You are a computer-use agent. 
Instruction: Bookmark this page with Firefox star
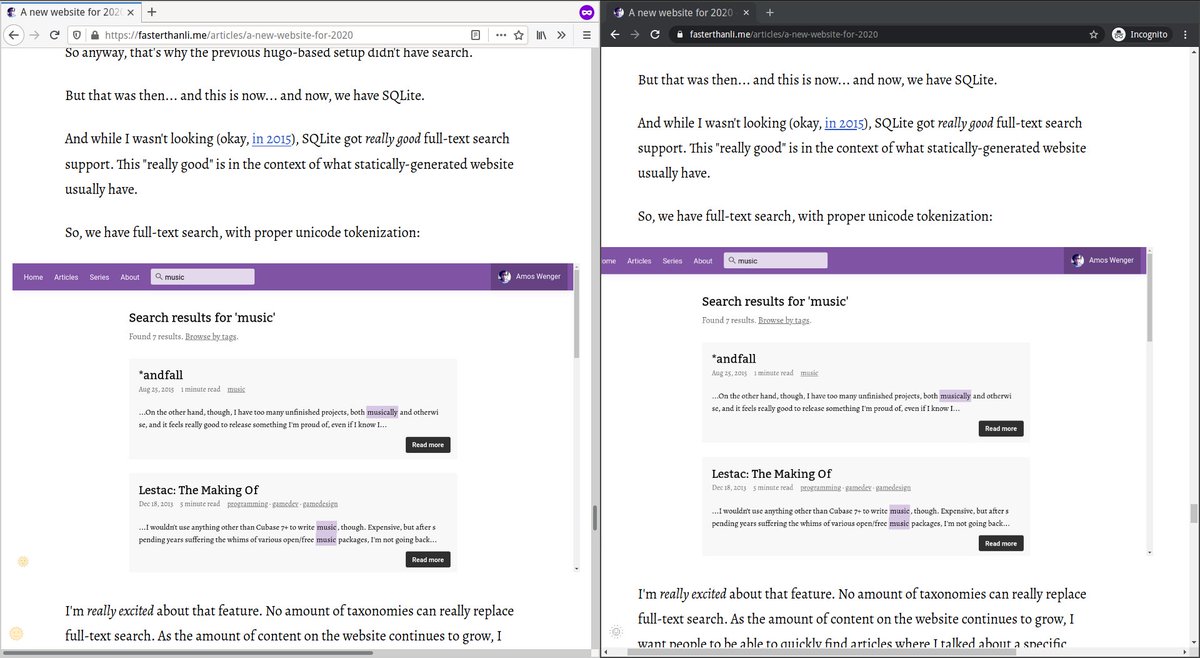[x=519, y=35]
